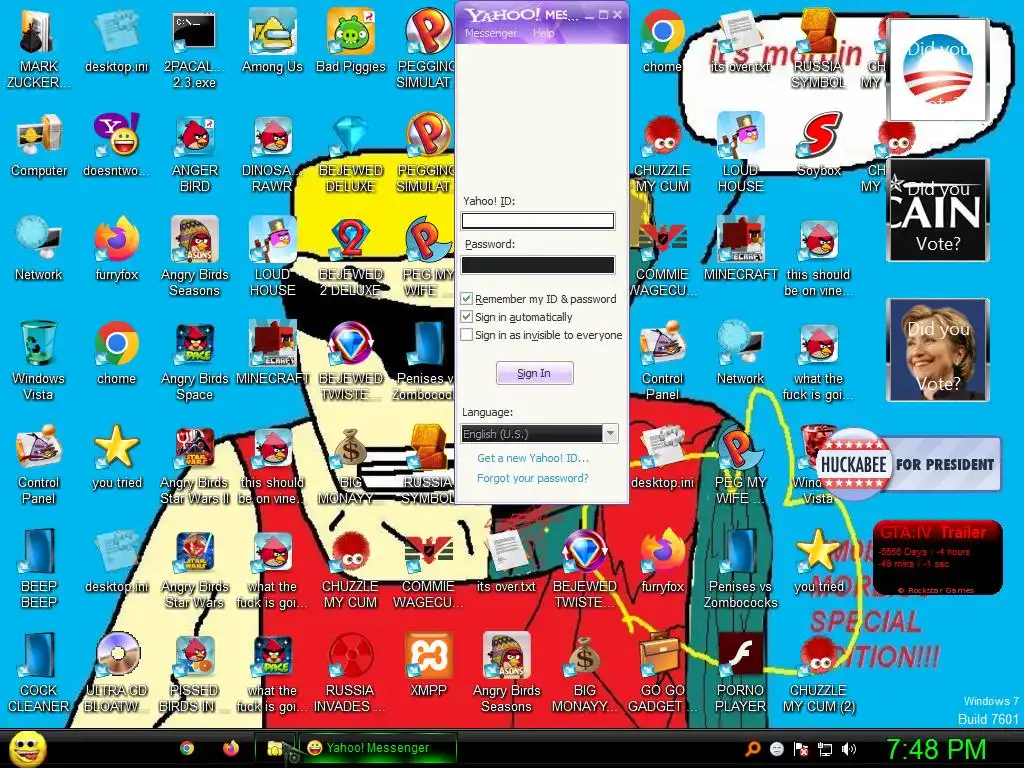Open the folder icon on the taskbar
The width and height of the screenshot is (1024, 768).
click(275, 748)
